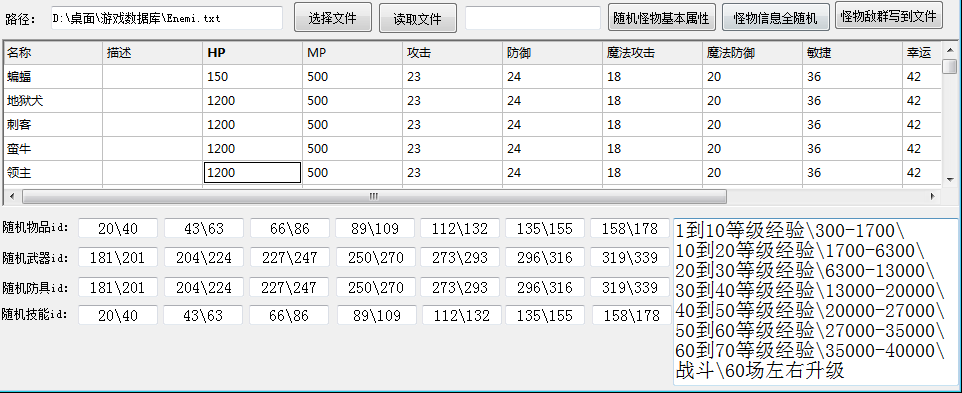Select 幸运 cell 42 in 蛮牛 row
This screenshot has height=393, width=962.
pyautogui.click(x=922, y=148)
